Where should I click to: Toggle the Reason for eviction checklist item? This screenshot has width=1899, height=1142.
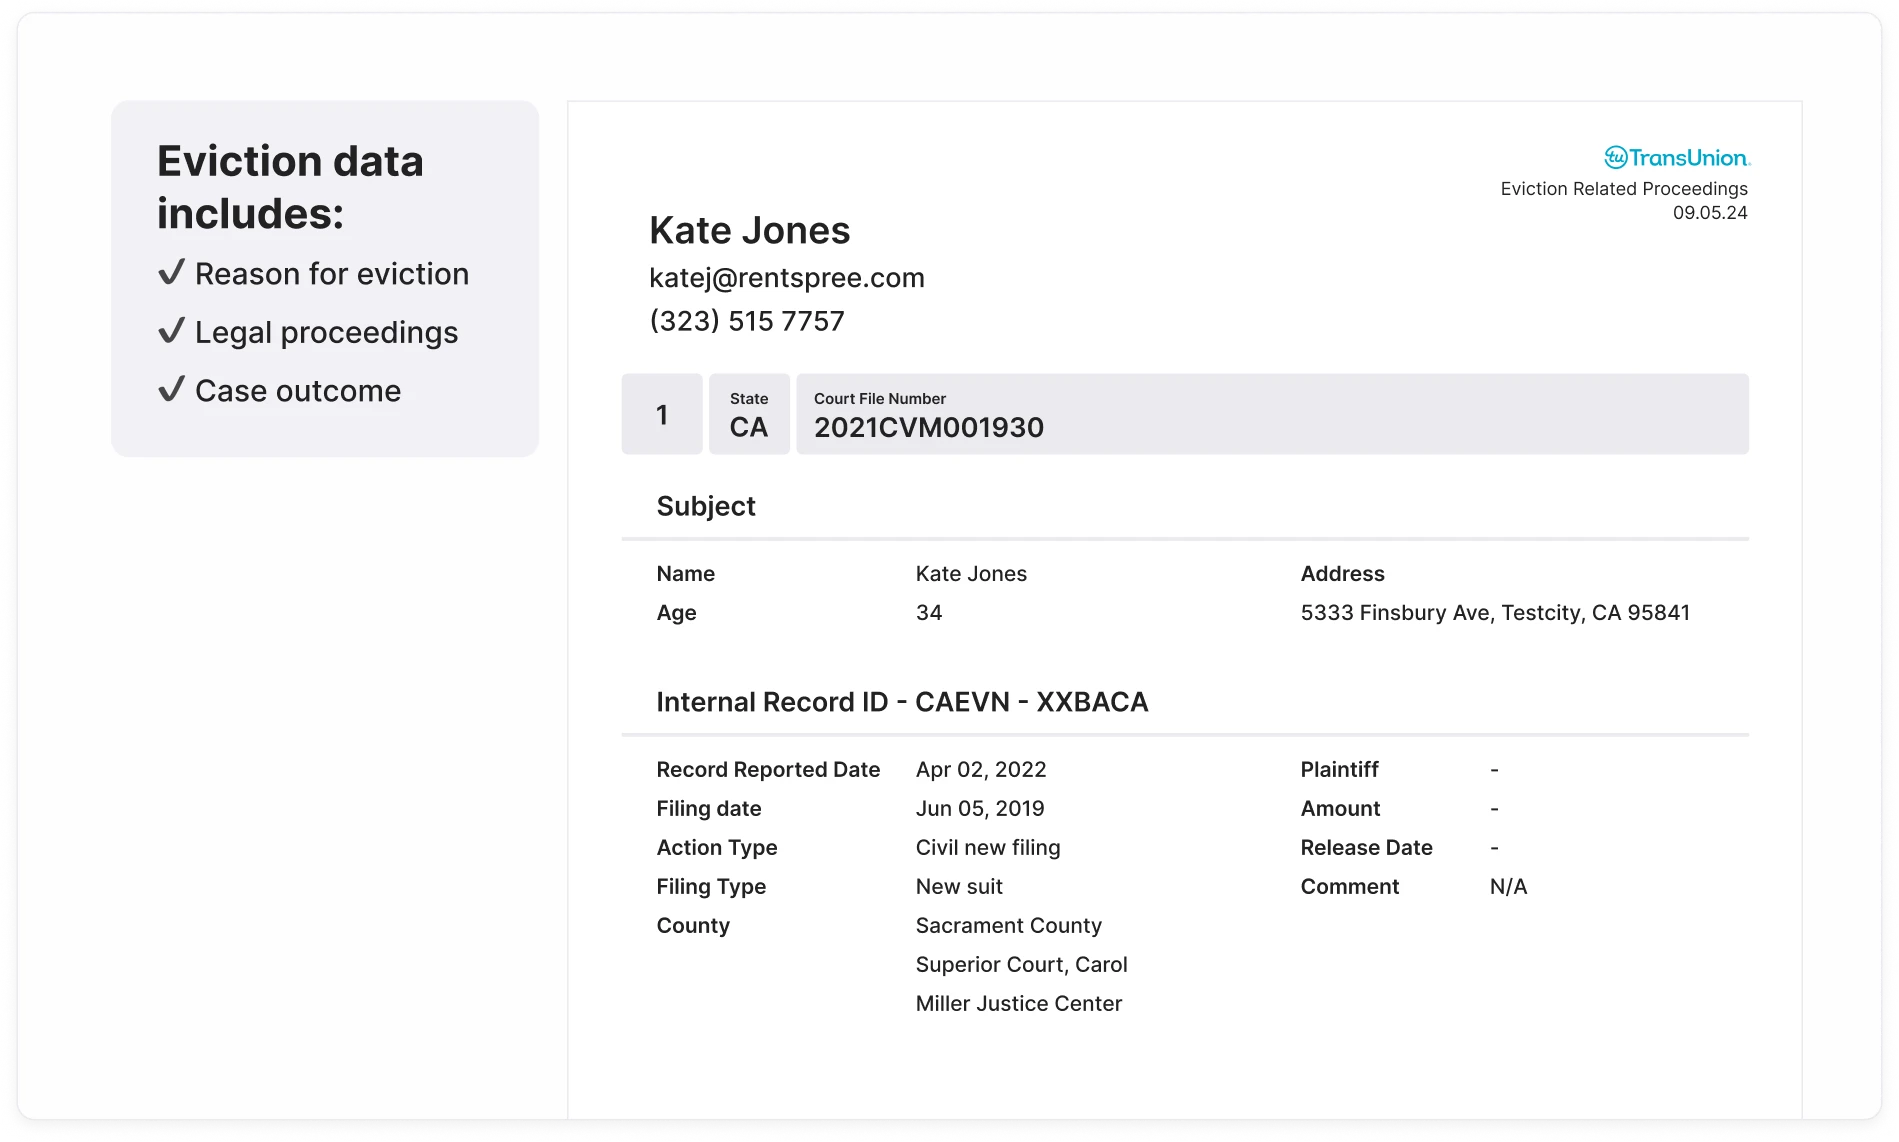click(330, 273)
